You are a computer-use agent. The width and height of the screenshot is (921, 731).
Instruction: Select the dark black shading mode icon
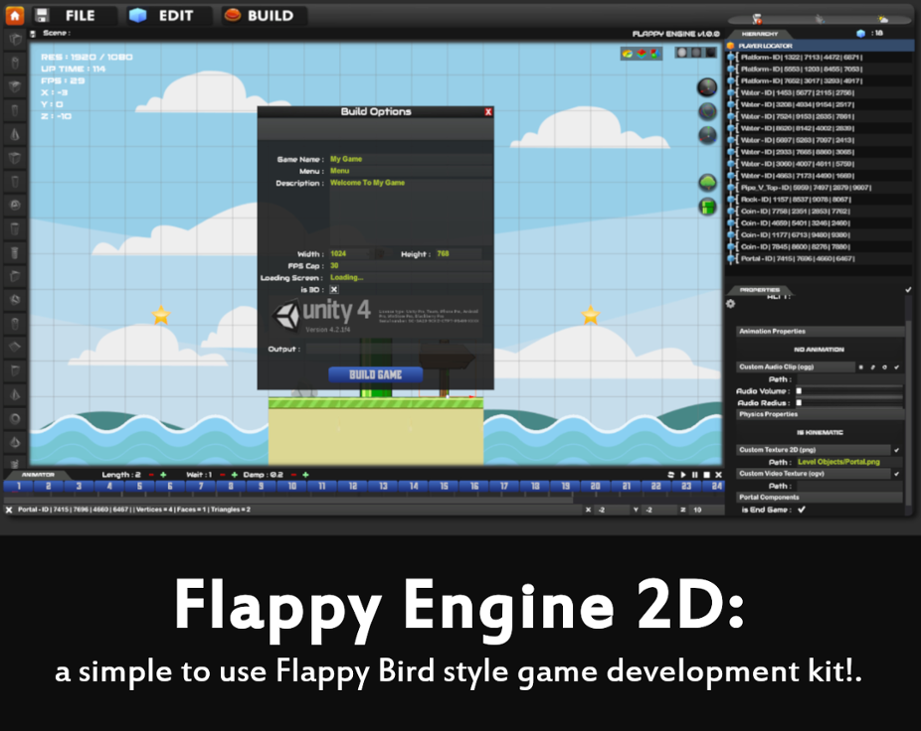point(711,52)
